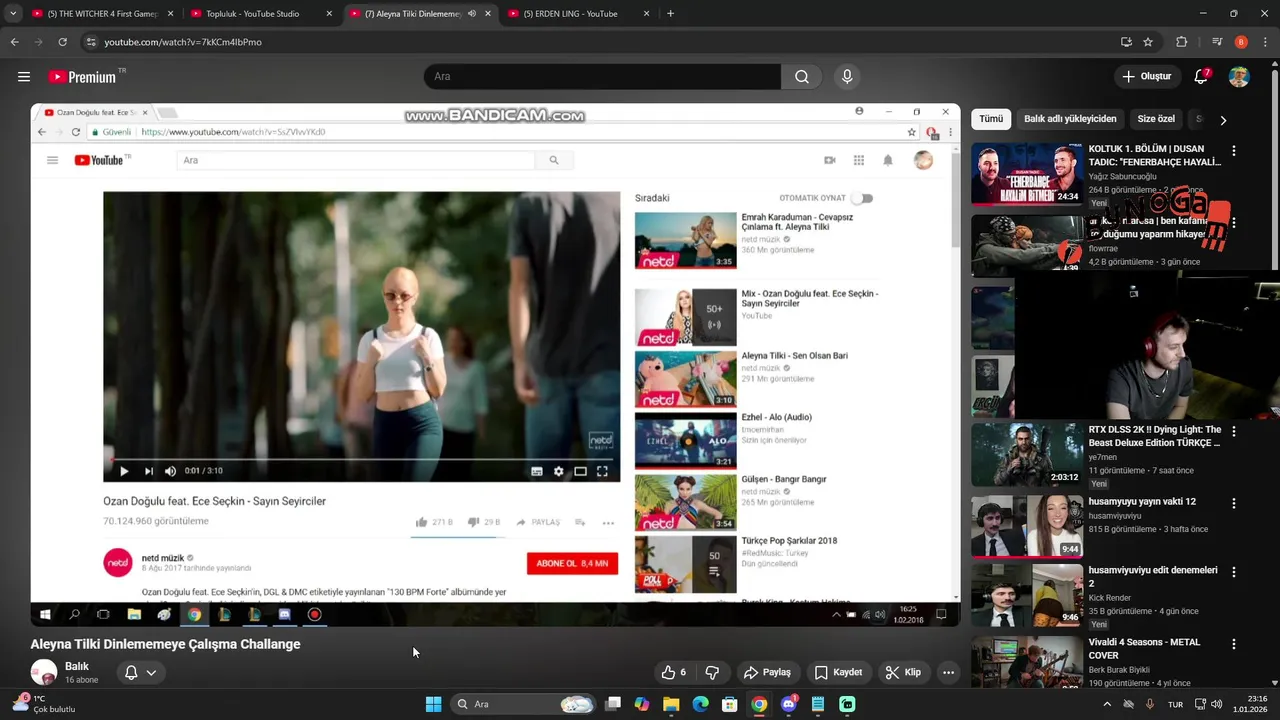Toggle the microphone icon in system tray
Image resolution: width=1280 pixels, height=720 pixels.
tap(1150, 704)
